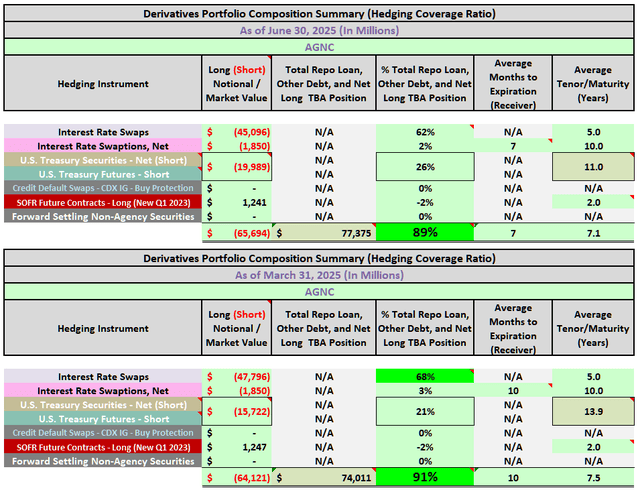Click the 21% Treasury coverage cell
Screen dimensions: 640x490
pos(425,411)
